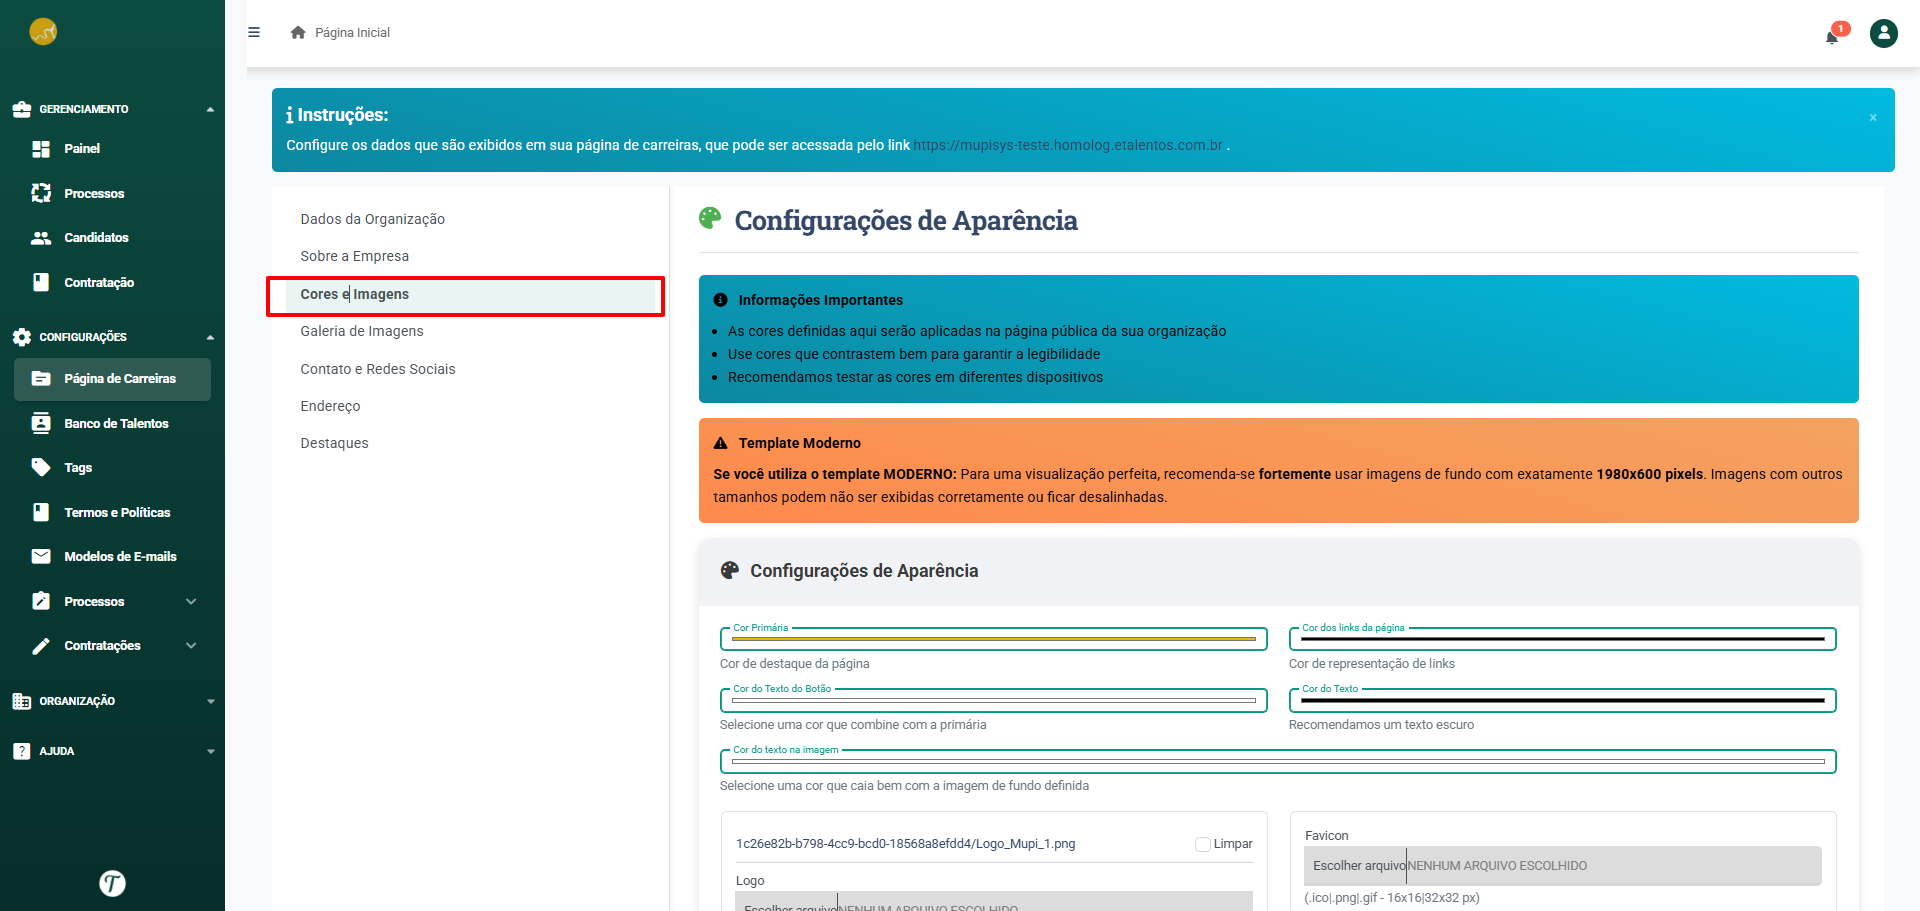The height and width of the screenshot is (911, 1920).
Task: Open the Tags sidebar item
Action: click(78, 468)
